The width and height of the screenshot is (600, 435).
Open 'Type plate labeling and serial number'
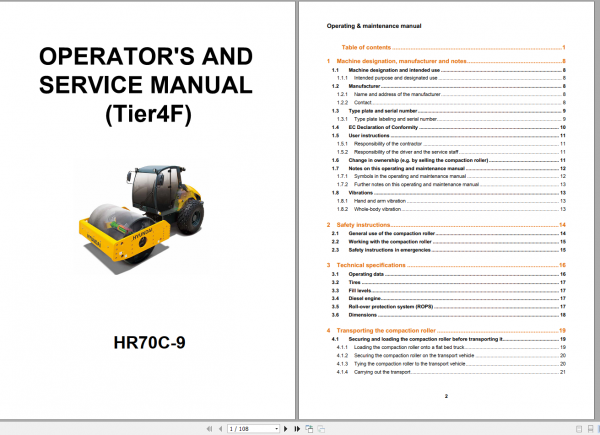pos(451,119)
